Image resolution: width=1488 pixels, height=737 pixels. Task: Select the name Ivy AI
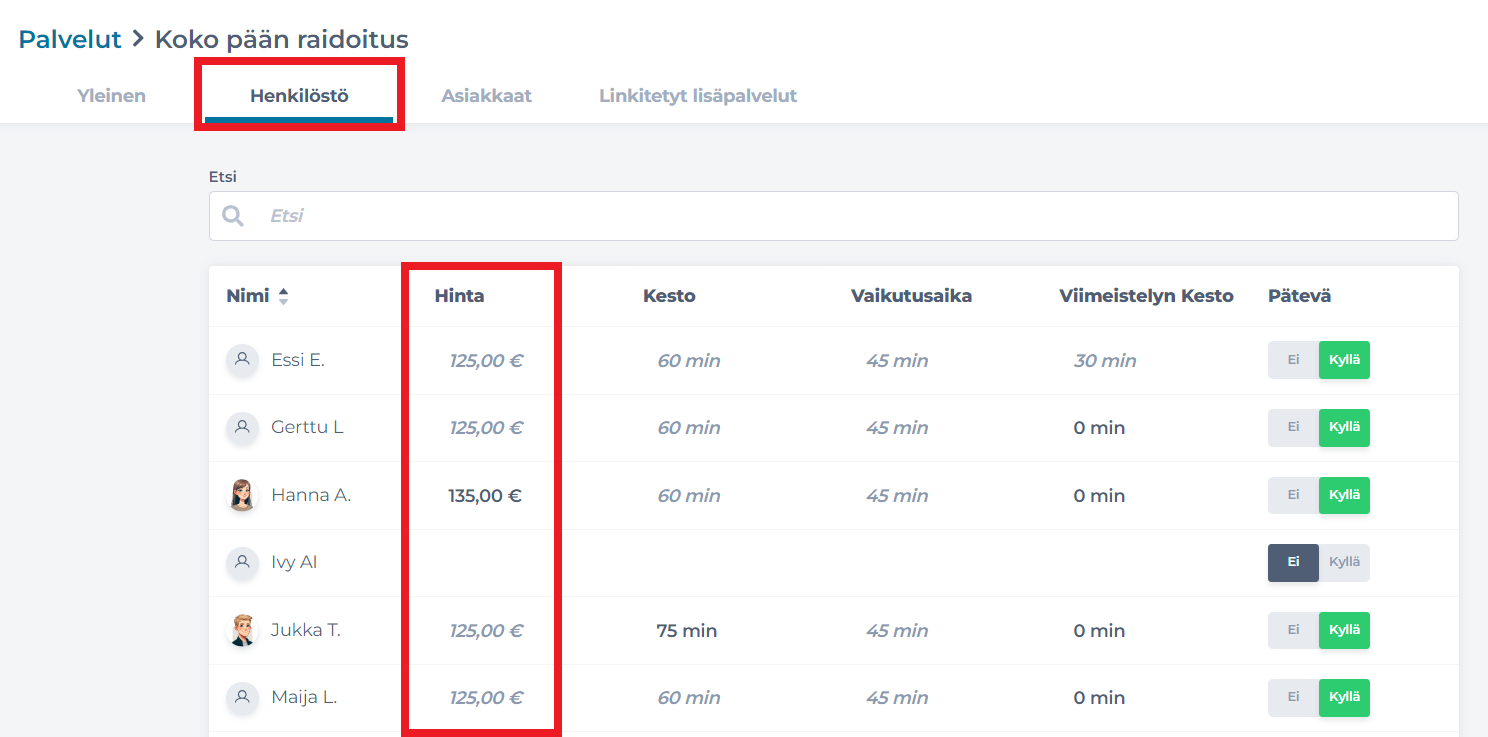pos(294,563)
